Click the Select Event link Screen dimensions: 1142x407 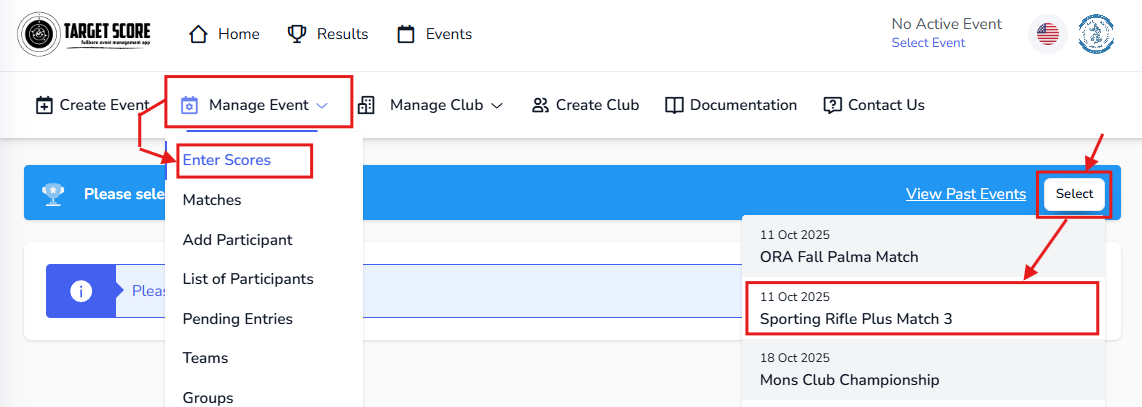pyautogui.click(x=928, y=43)
